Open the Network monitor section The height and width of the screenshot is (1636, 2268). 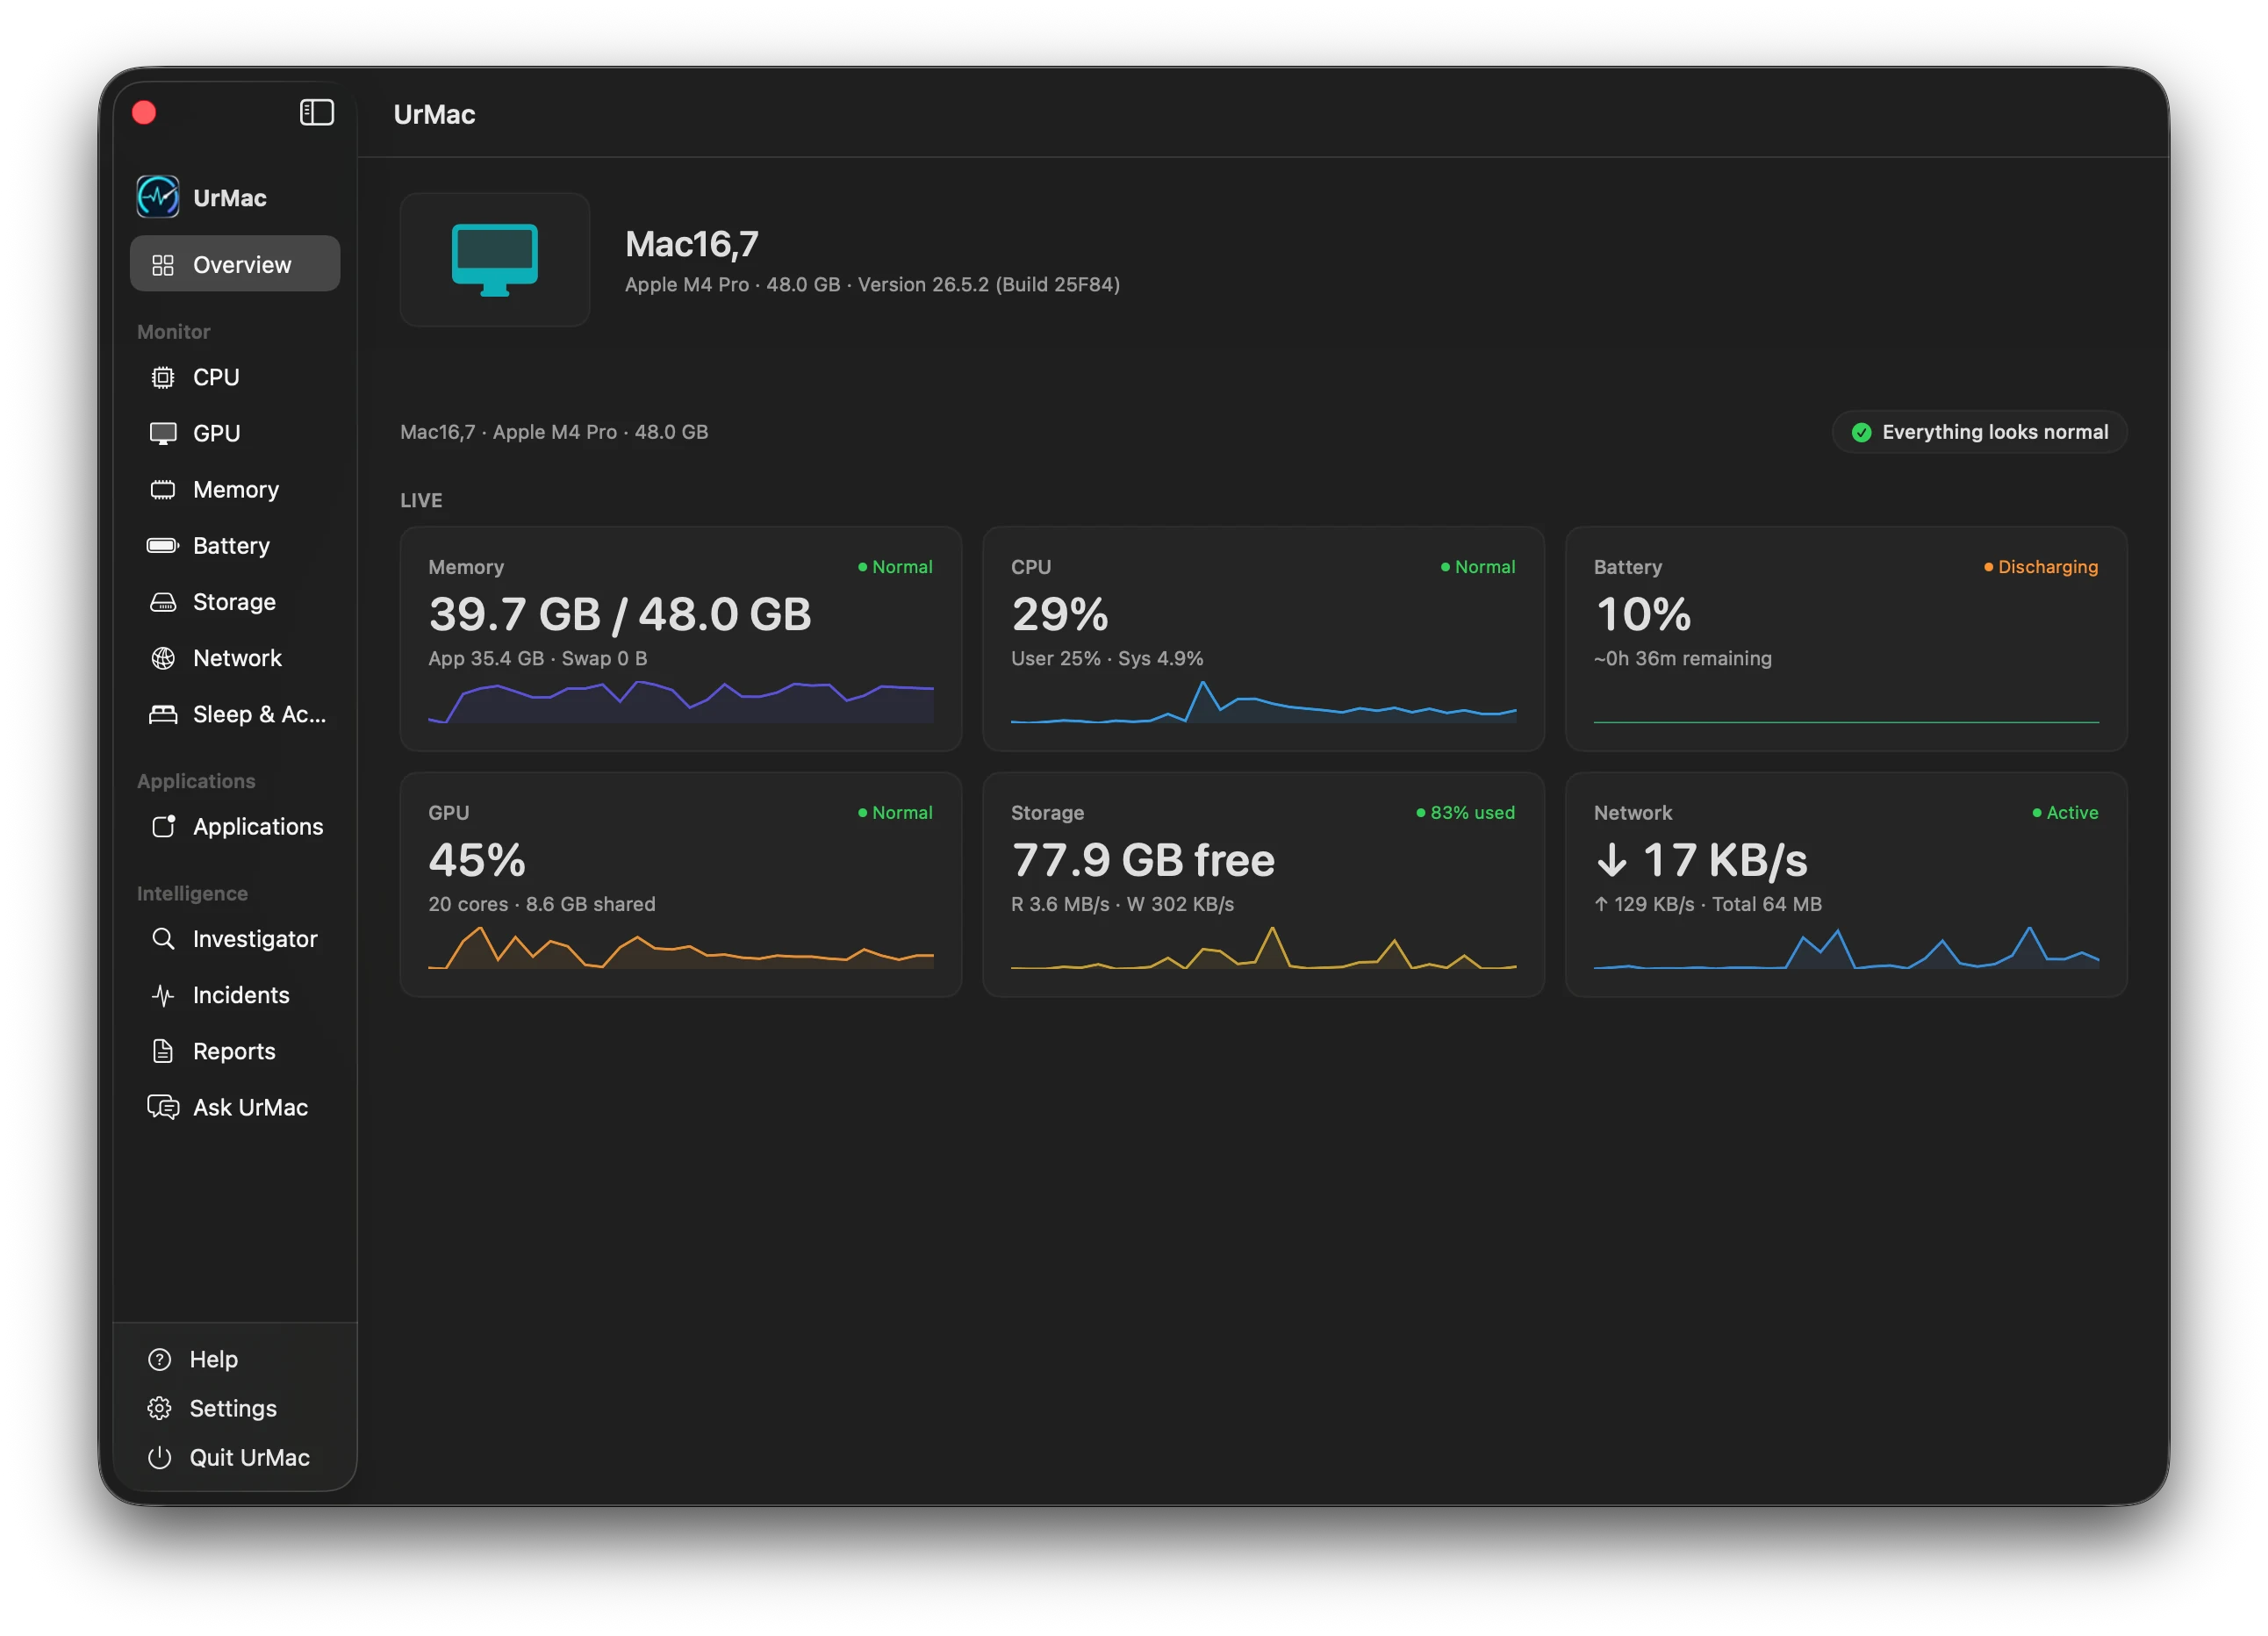pyautogui.click(x=235, y=657)
